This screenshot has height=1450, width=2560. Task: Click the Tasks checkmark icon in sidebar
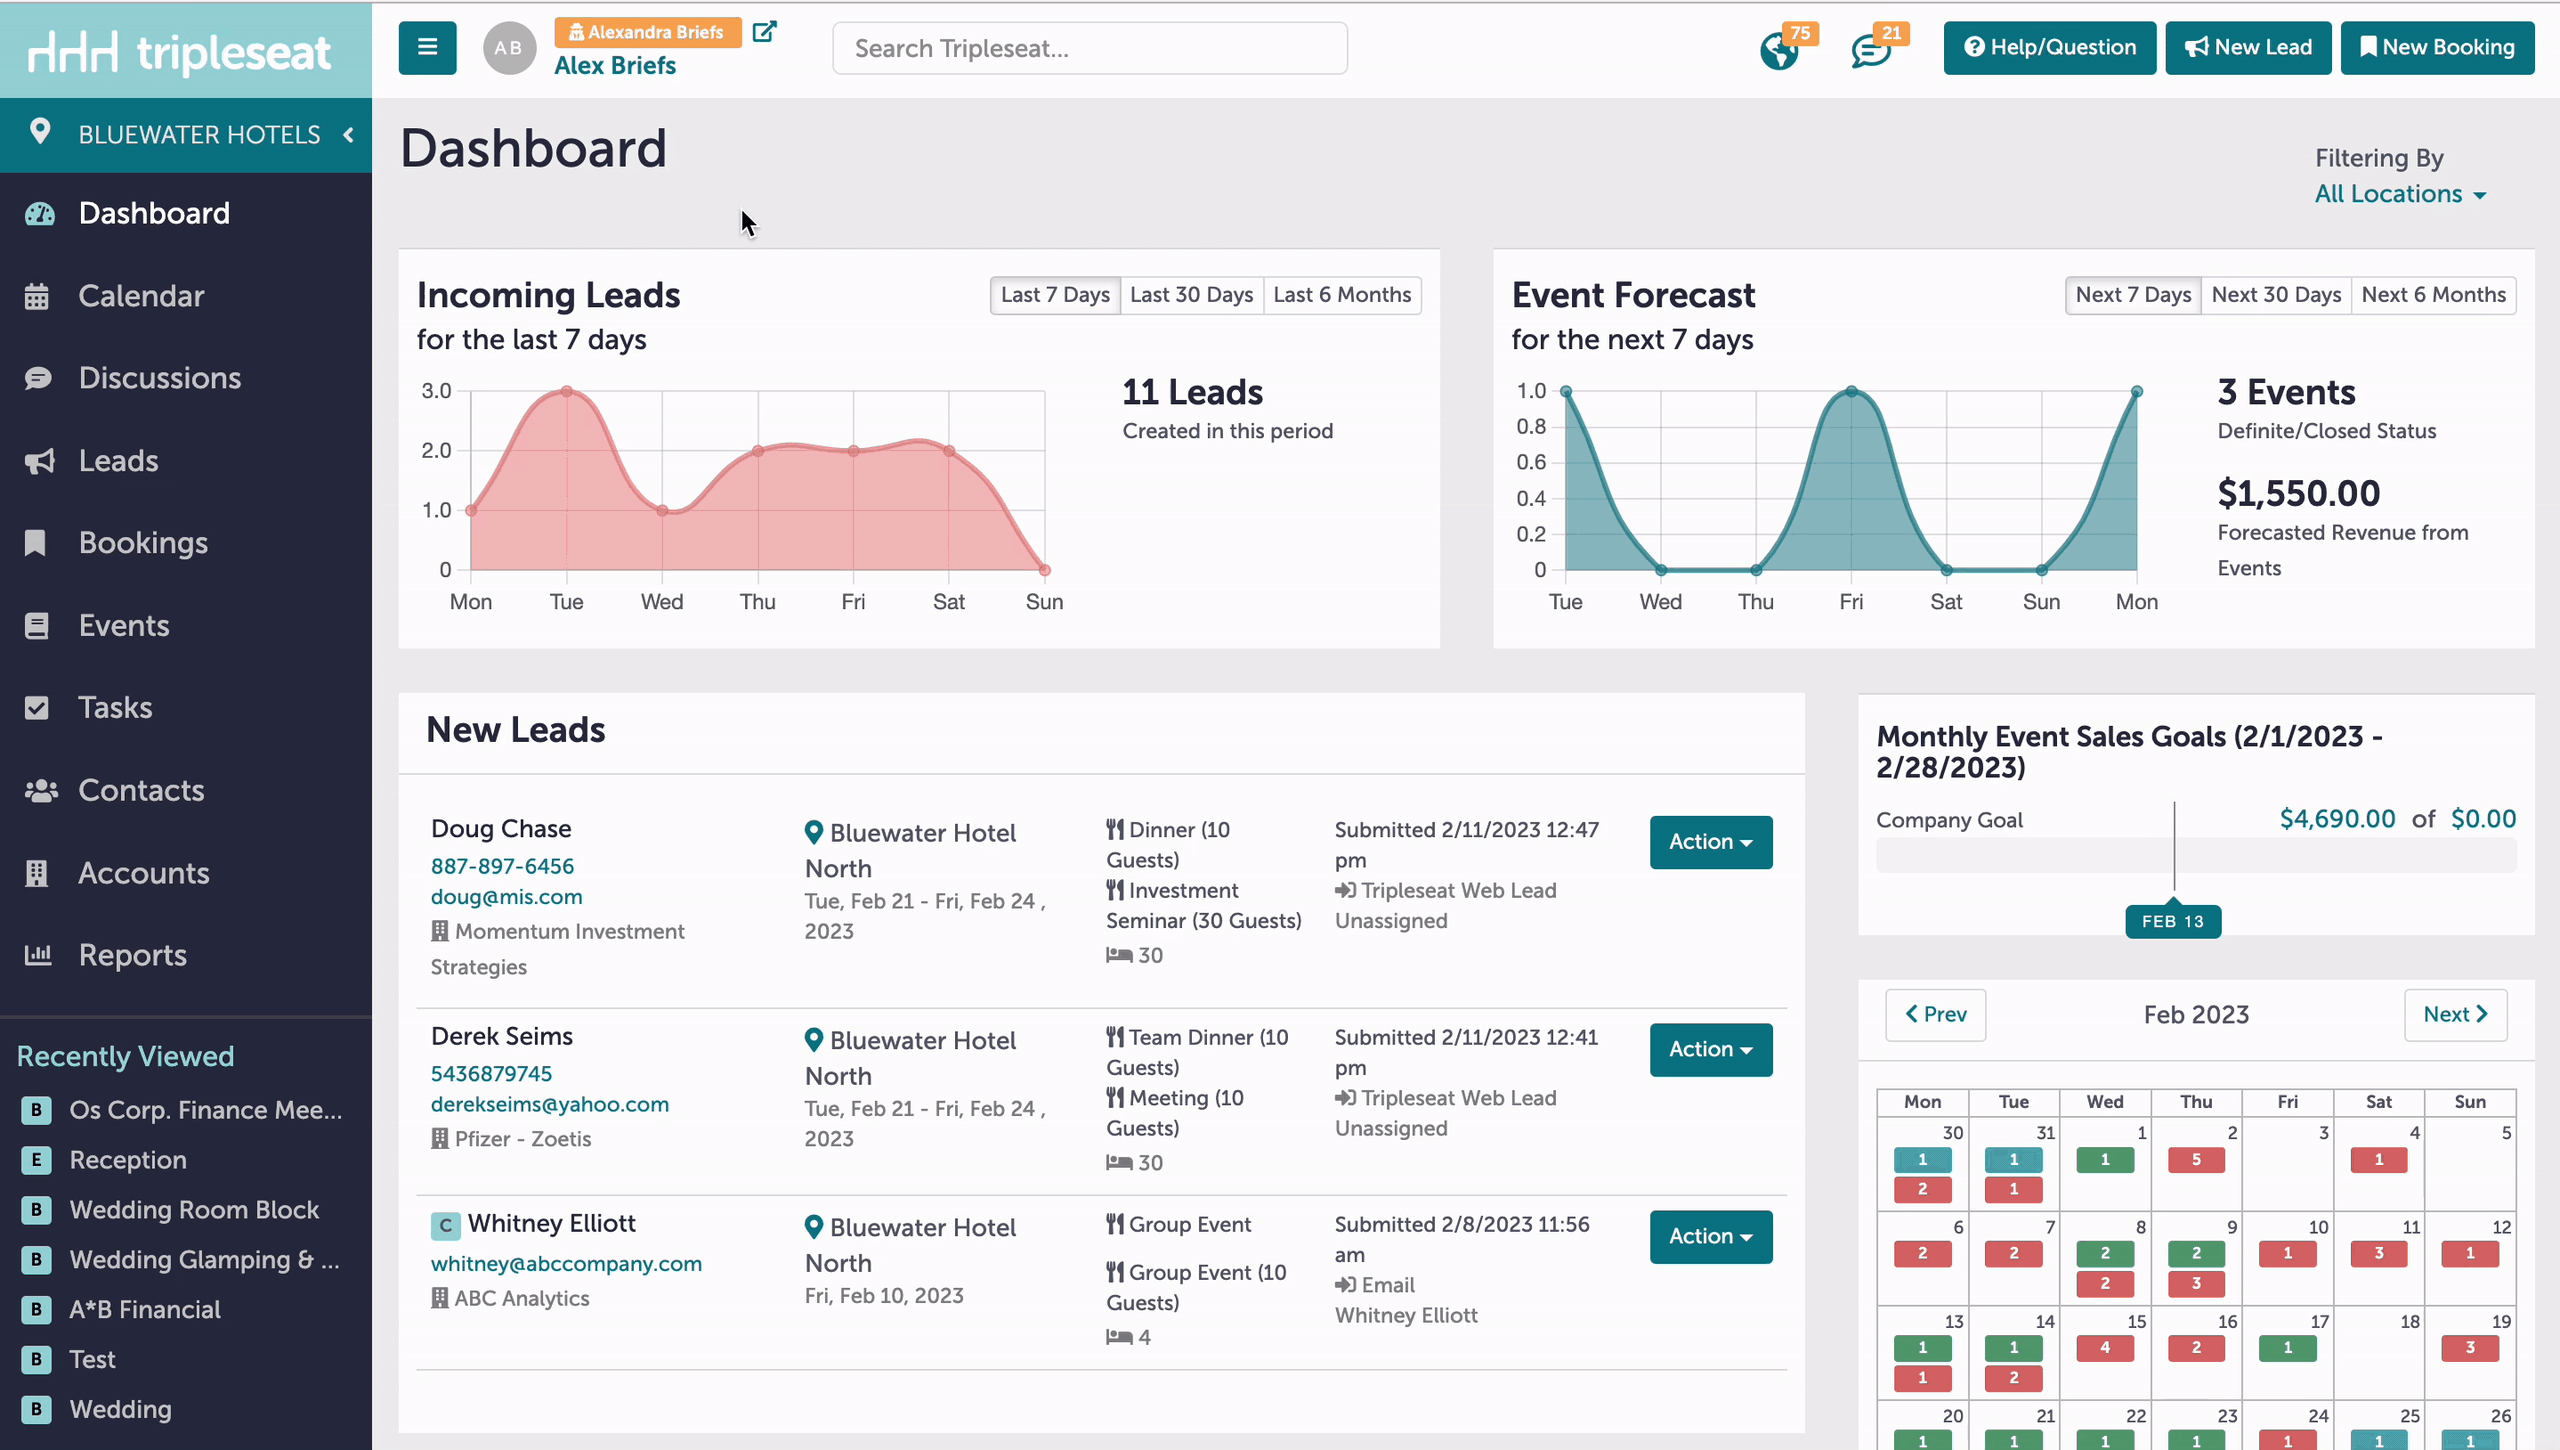37,708
